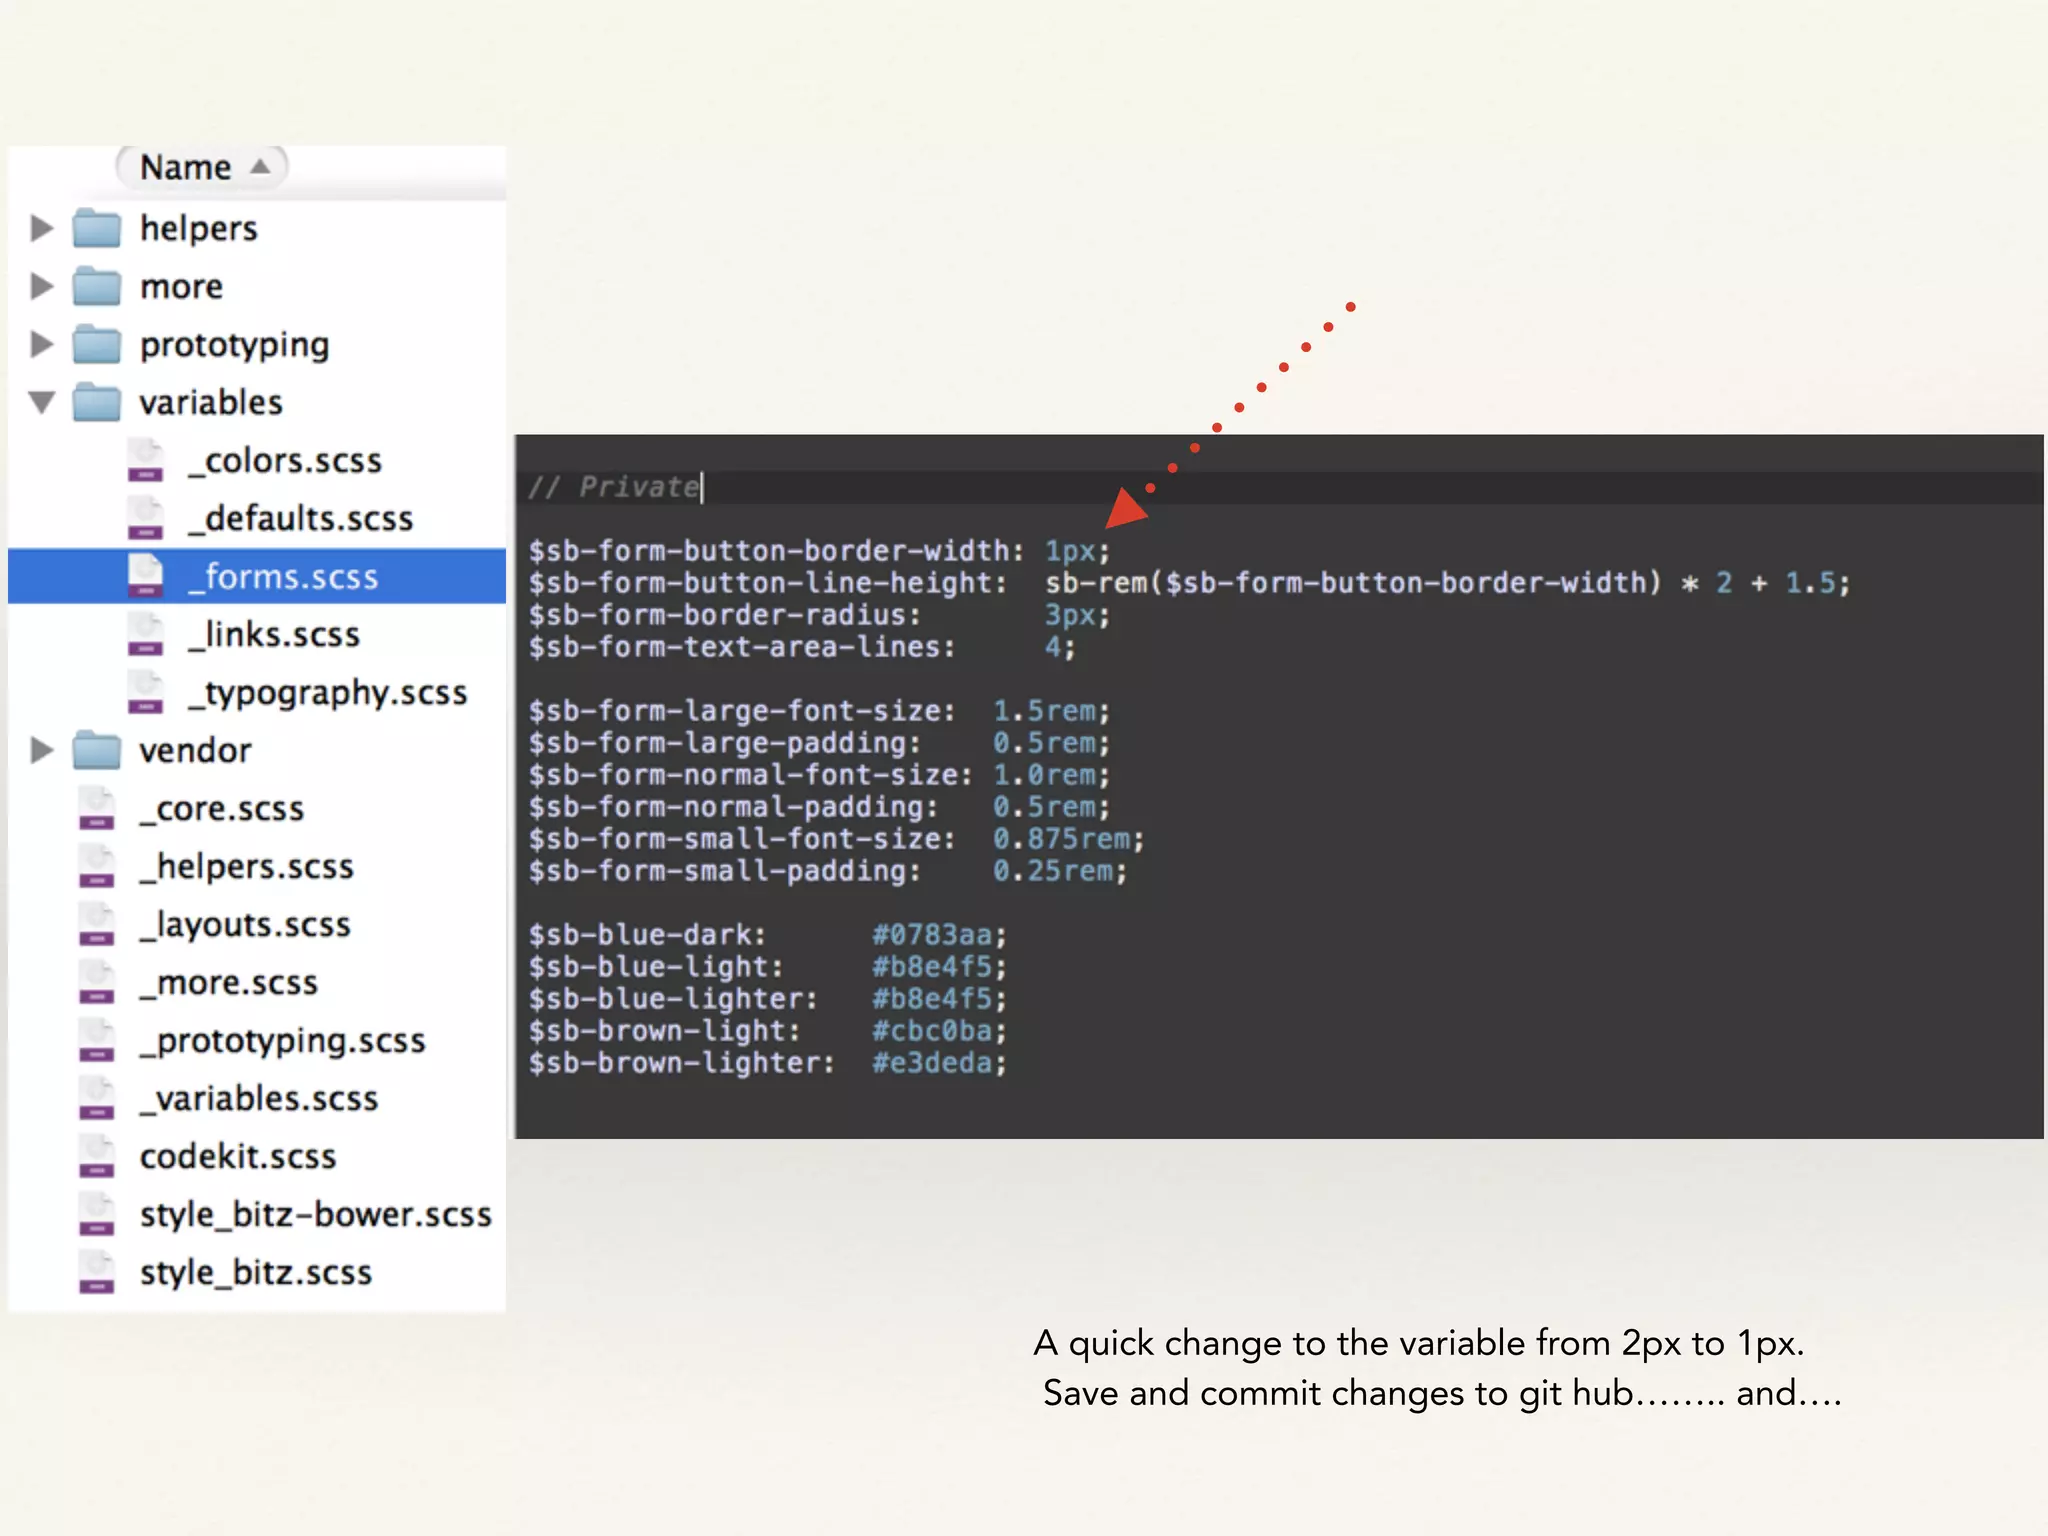Click the style_bitz-bower.scss file icon

pos(97,1214)
